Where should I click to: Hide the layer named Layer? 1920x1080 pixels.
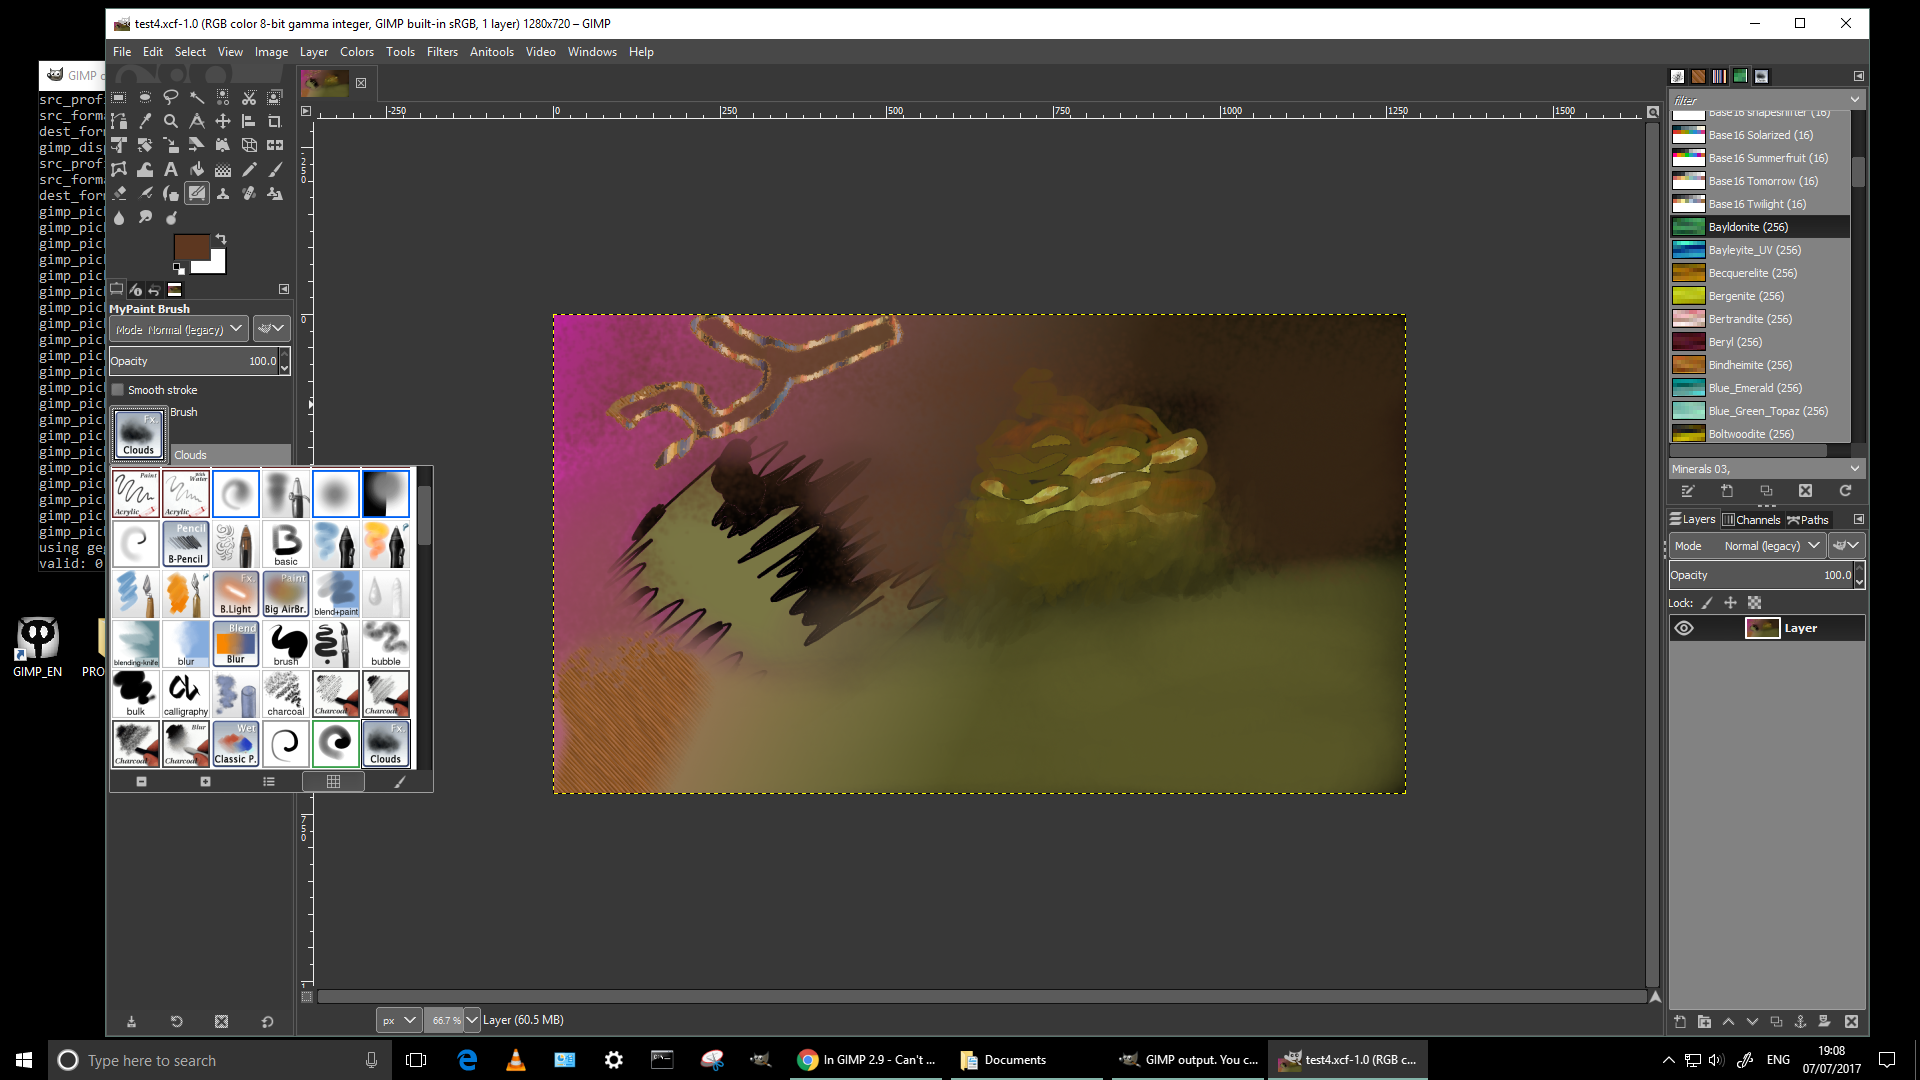click(x=1684, y=628)
